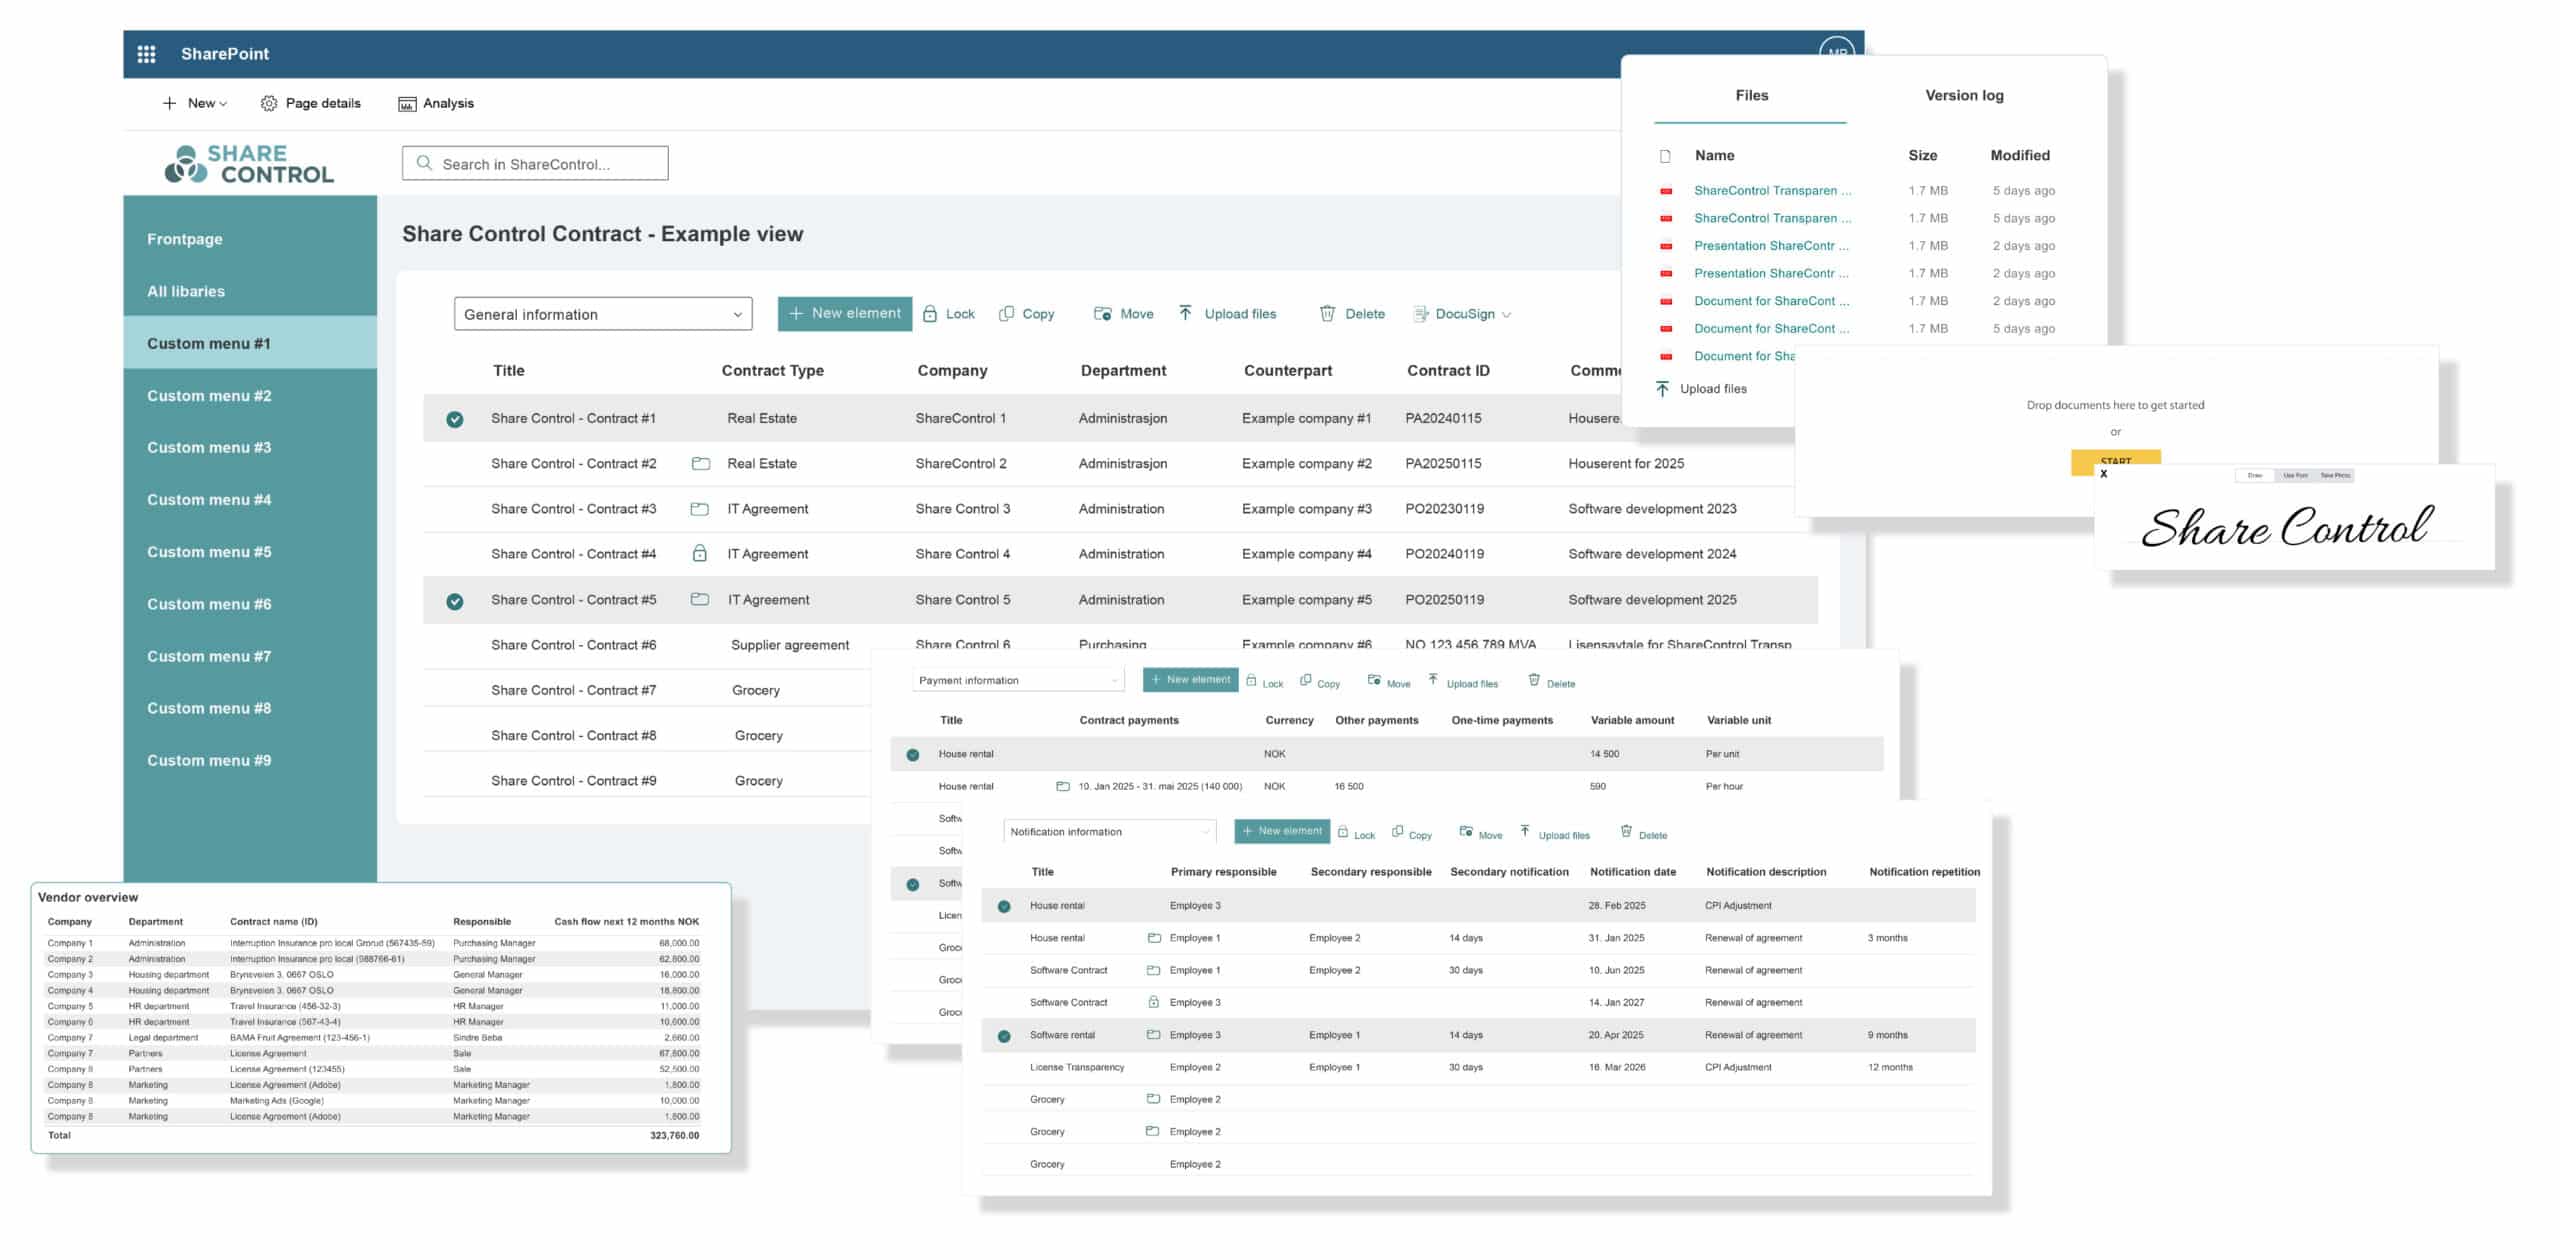
Task: Click Copy icon in Notification information toolbar
Action: 1398,831
